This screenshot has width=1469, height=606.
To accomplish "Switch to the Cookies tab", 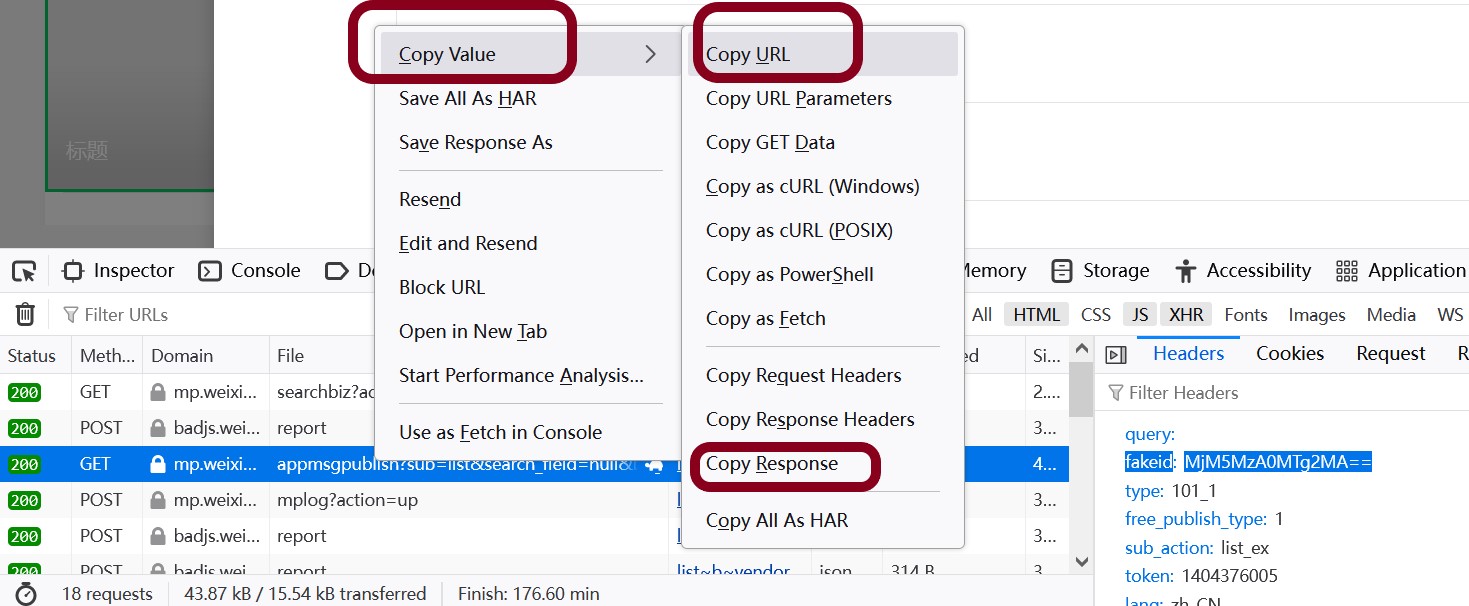I will (x=1290, y=354).
